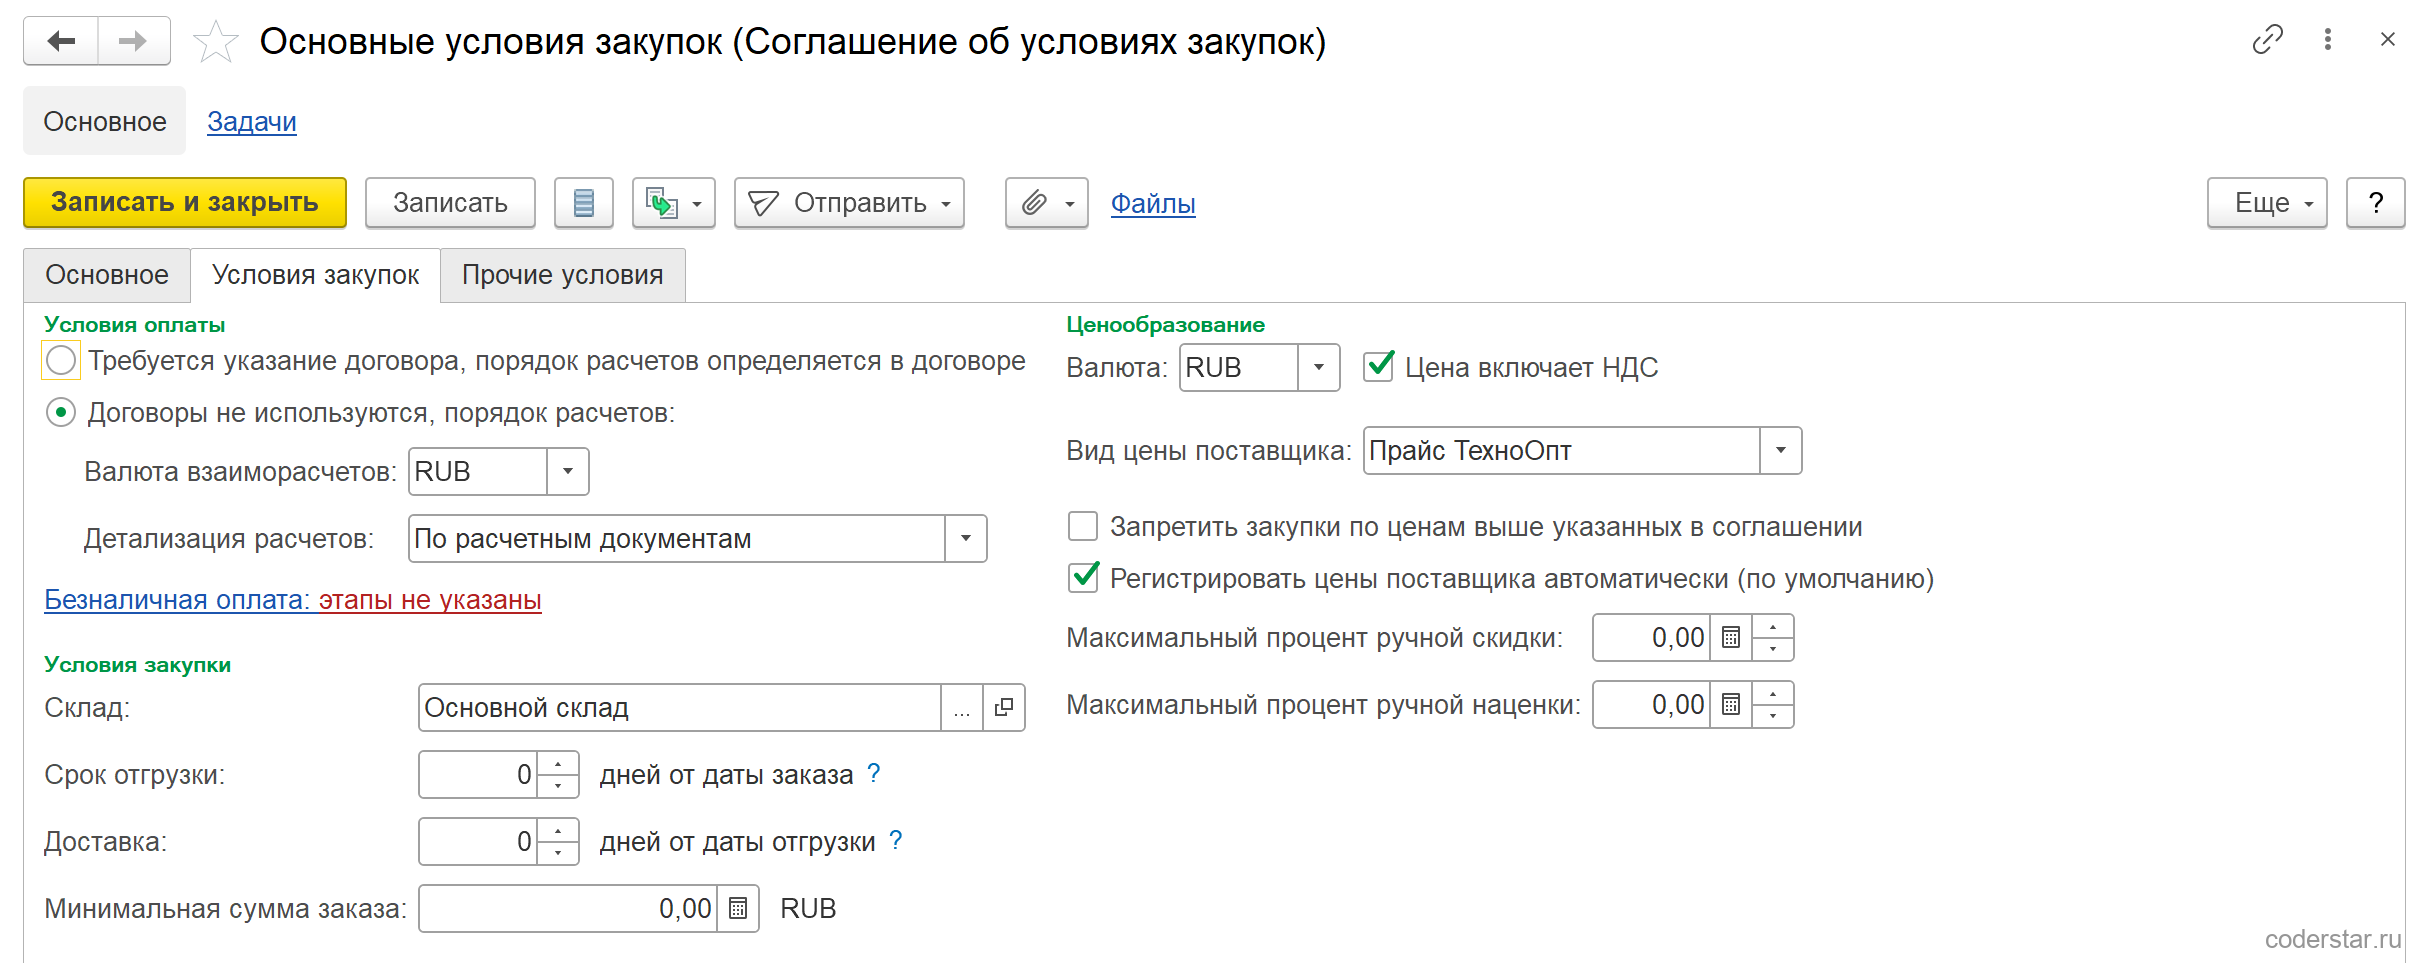Open the create-based-on icon dropdown

pos(673,203)
